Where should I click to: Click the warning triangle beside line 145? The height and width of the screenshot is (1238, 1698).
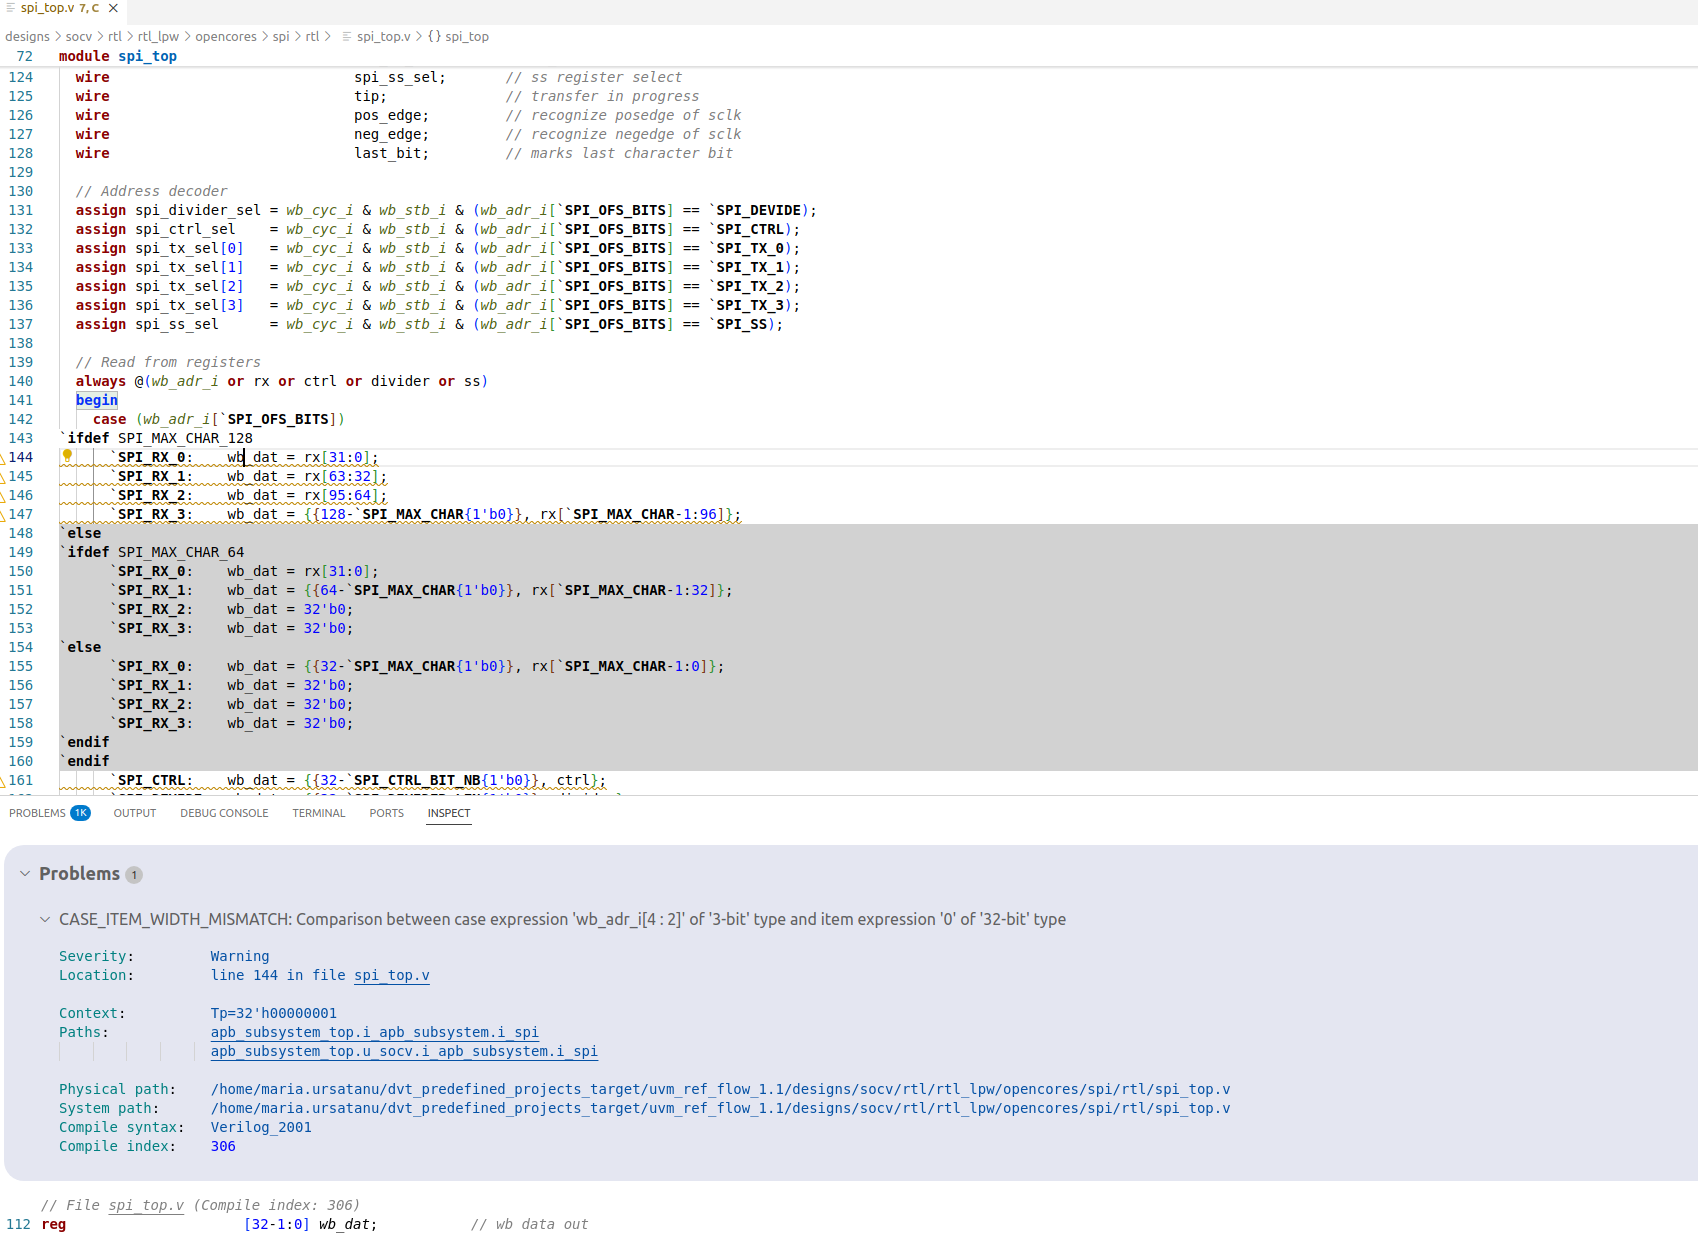[5, 476]
